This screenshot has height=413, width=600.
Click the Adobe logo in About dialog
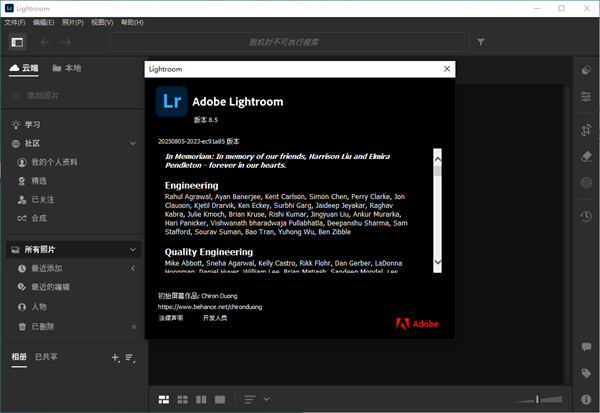pyautogui.click(x=417, y=324)
